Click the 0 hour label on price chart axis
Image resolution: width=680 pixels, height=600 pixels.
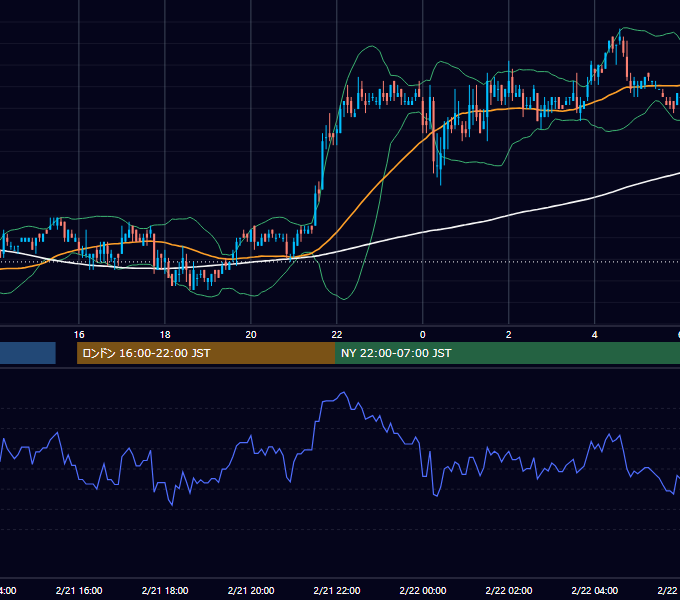click(422, 335)
